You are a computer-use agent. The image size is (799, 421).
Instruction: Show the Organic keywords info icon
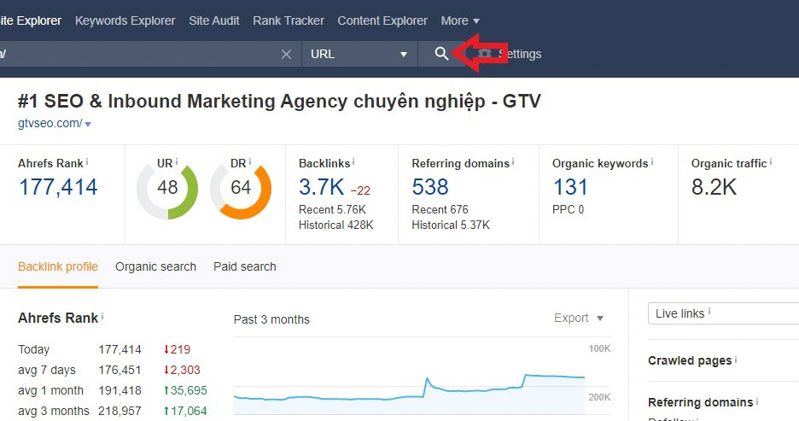(x=652, y=162)
